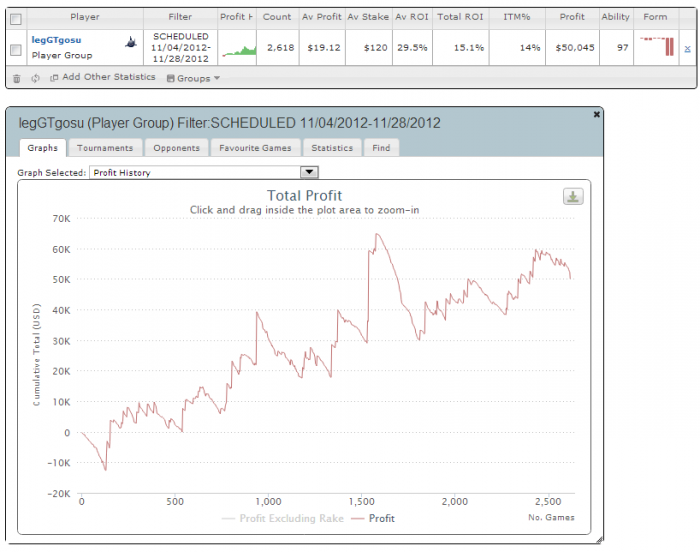Click the Profit History combo box field
This screenshot has height=552, width=700.
point(204,172)
